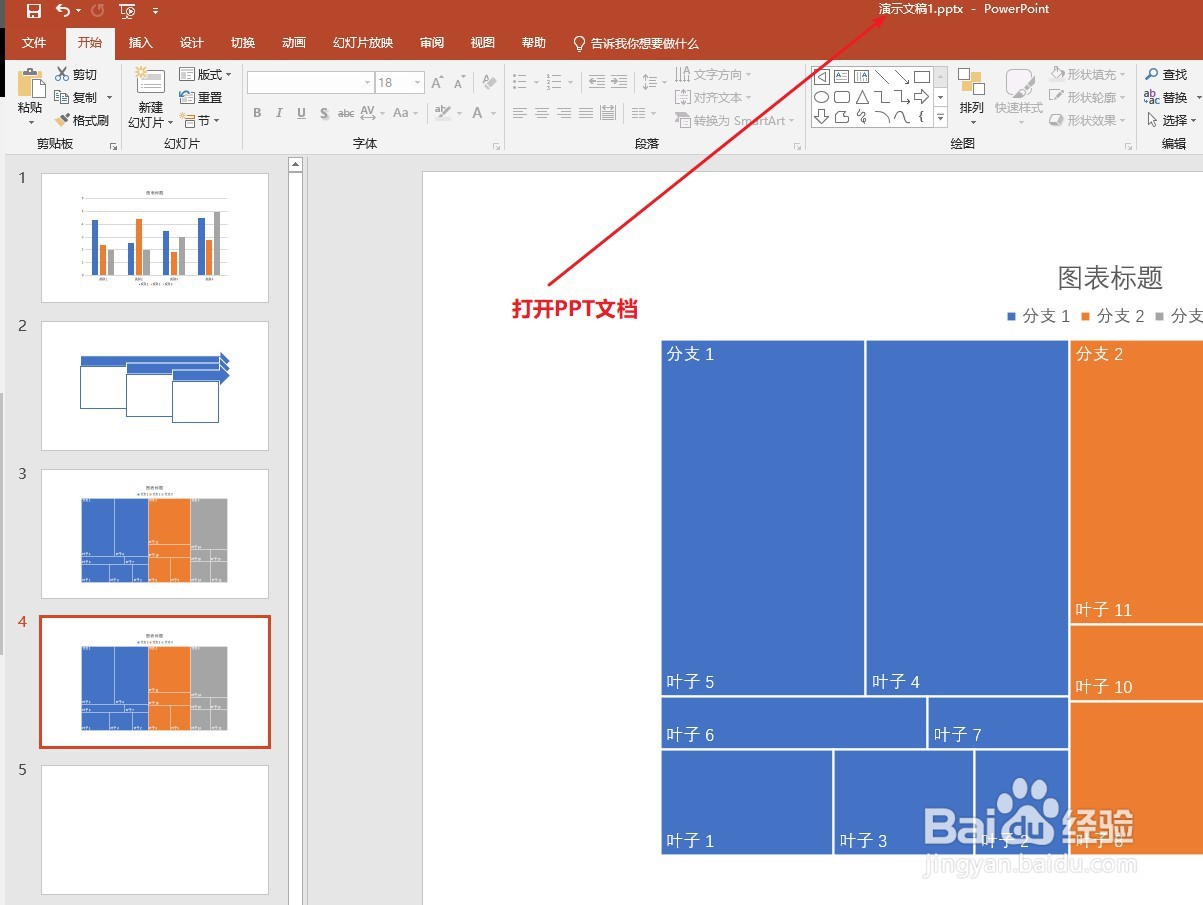Center text in paragraph group
1203x905 pixels.
542,113
